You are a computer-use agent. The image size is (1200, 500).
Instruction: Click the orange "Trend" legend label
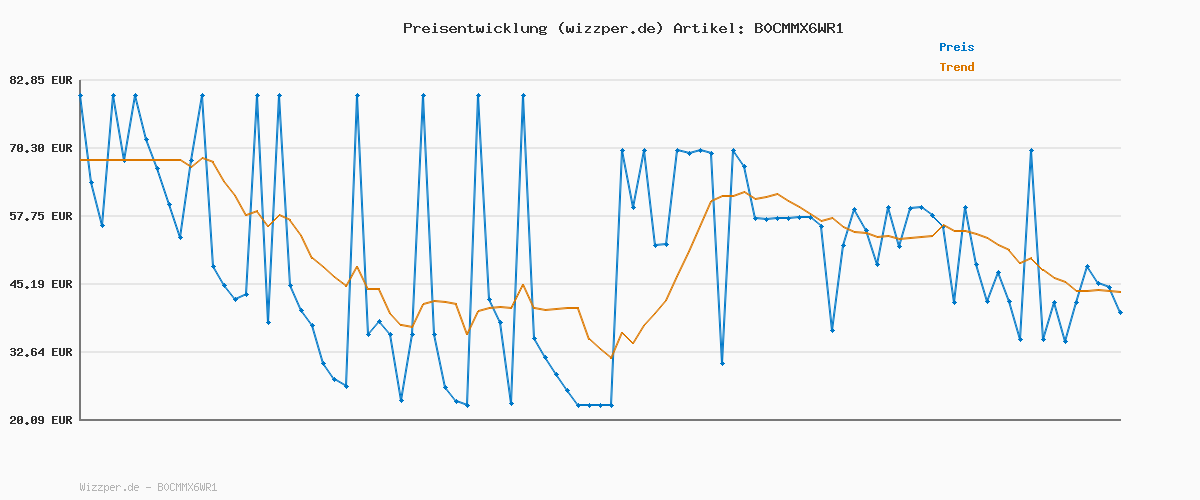[956, 67]
